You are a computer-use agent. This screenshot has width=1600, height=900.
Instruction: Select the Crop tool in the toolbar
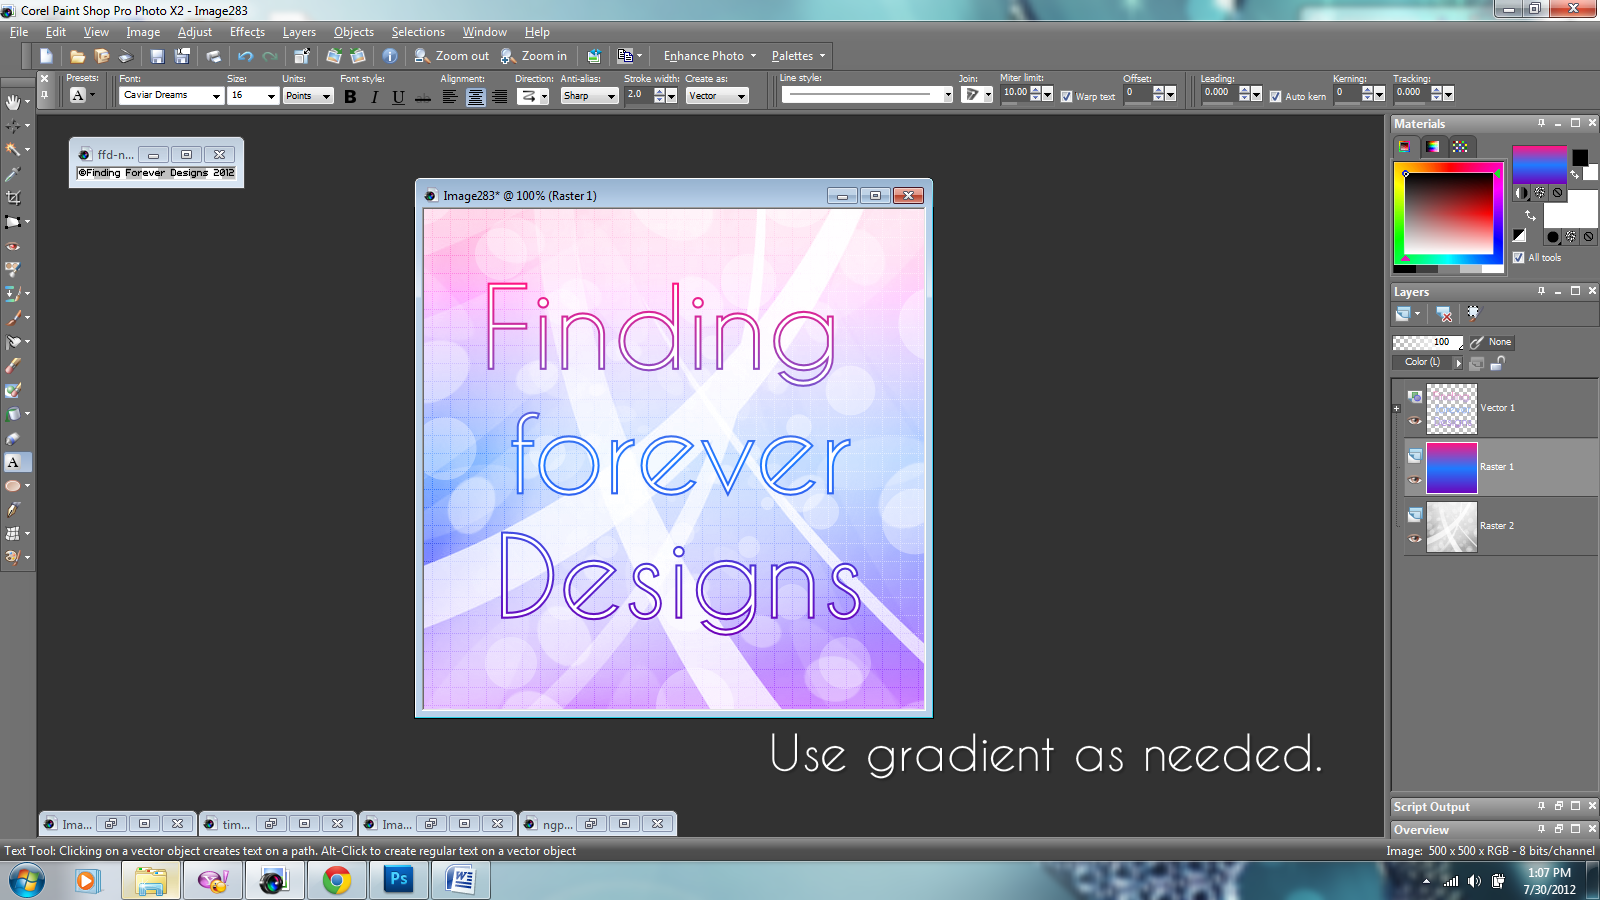15,197
